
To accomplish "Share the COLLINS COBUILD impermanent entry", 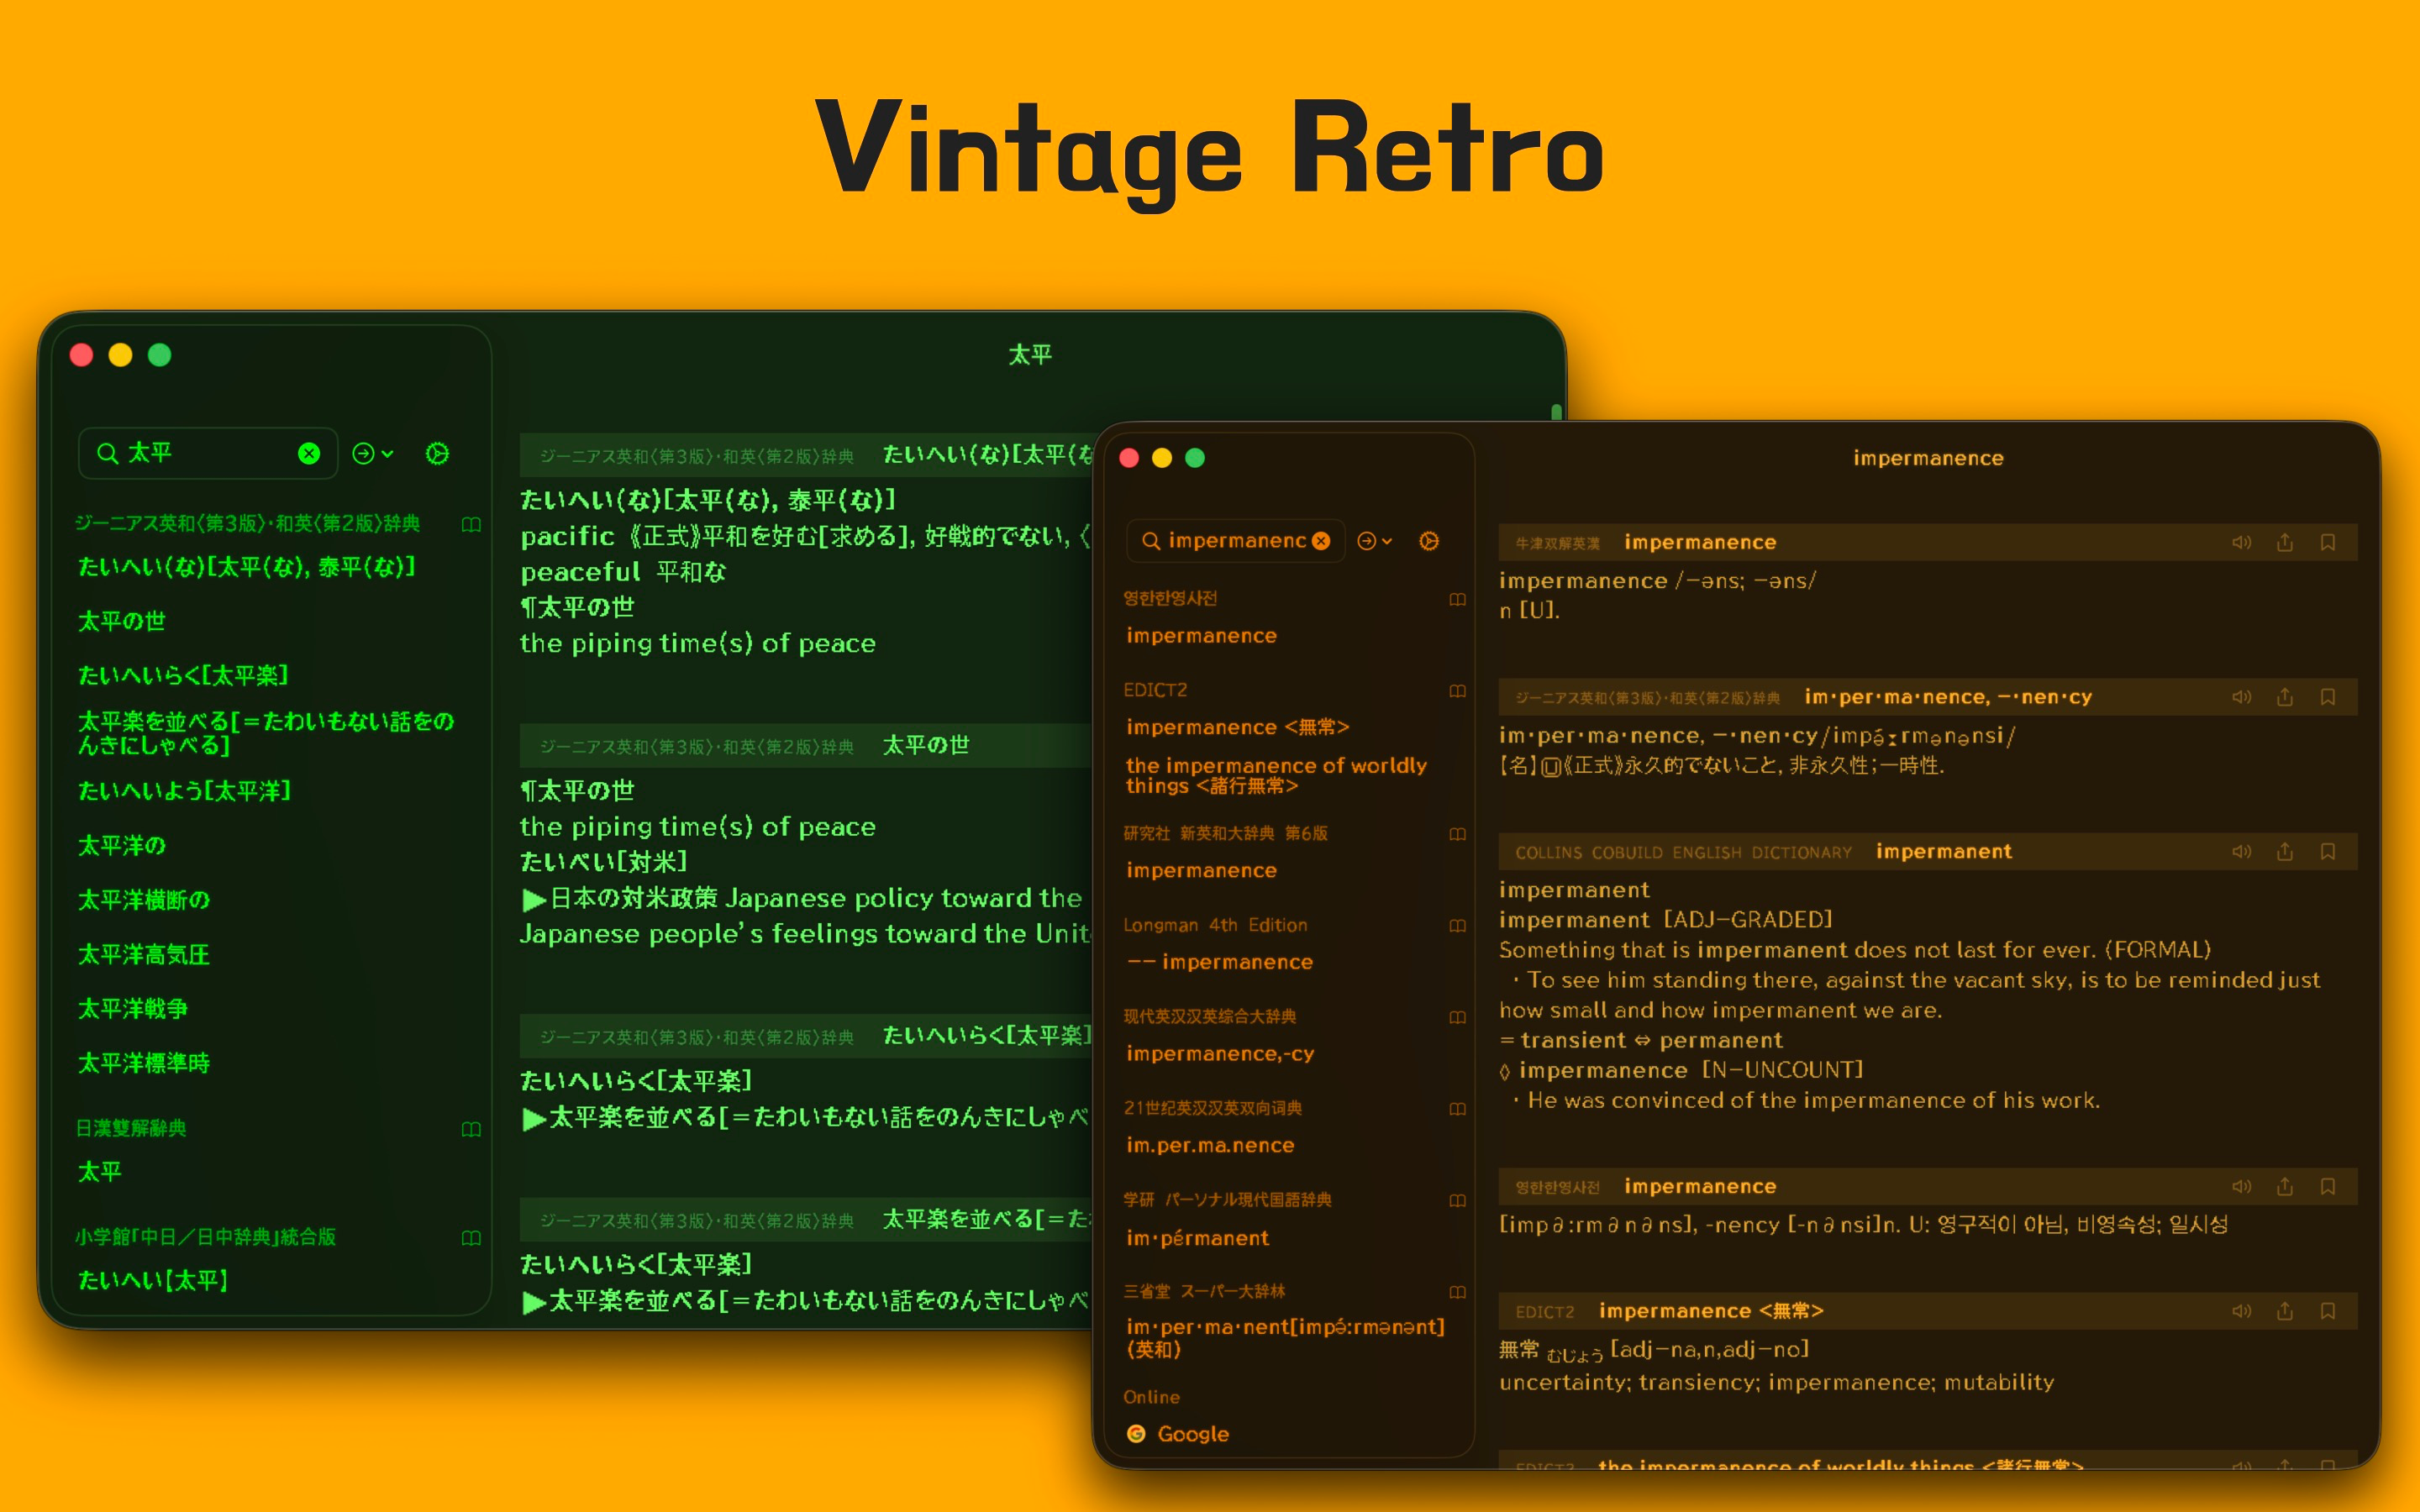I will [2285, 851].
